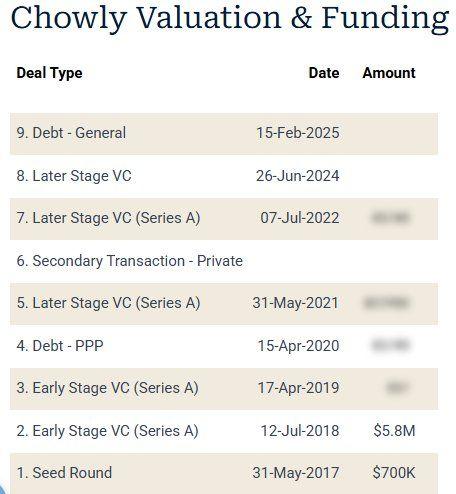
Task: Select 7. Later Stage VC (Series A) row
Action: pyautogui.click(x=224, y=219)
